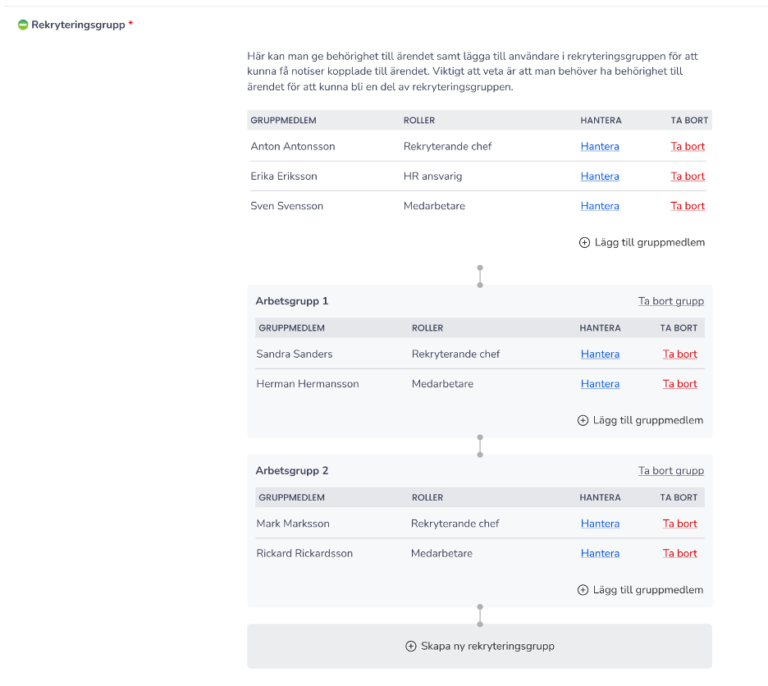Viewport: 768px width, 686px height.
Task: Collapse the Rekryteringsgrupp section with green minus icon
Action: point(23,25)
